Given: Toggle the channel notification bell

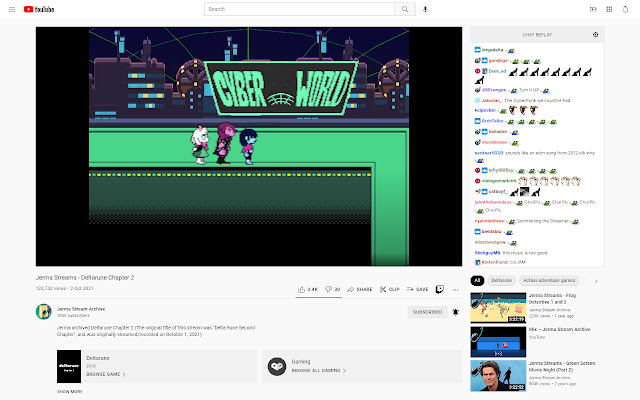Looking at the screenshot, I should pos(455,312).
